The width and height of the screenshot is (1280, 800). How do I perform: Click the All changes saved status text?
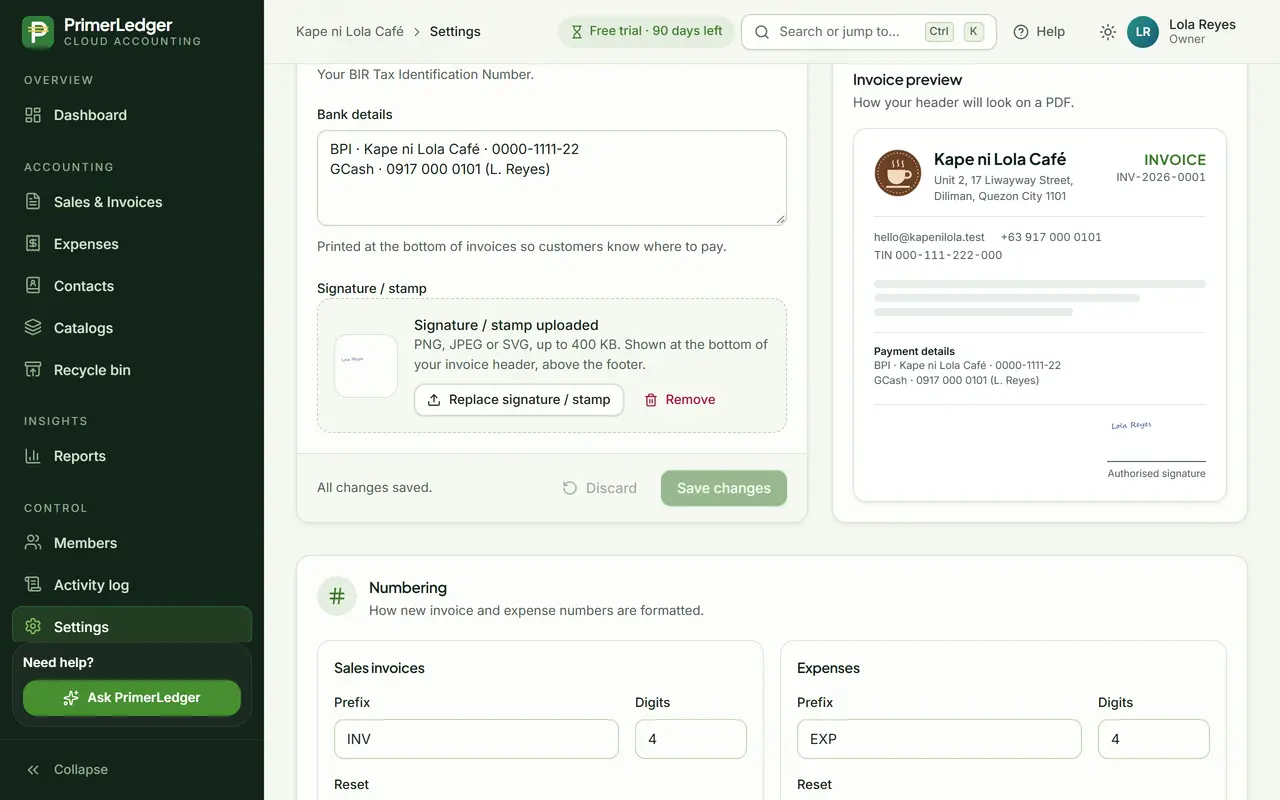(374, 488)
